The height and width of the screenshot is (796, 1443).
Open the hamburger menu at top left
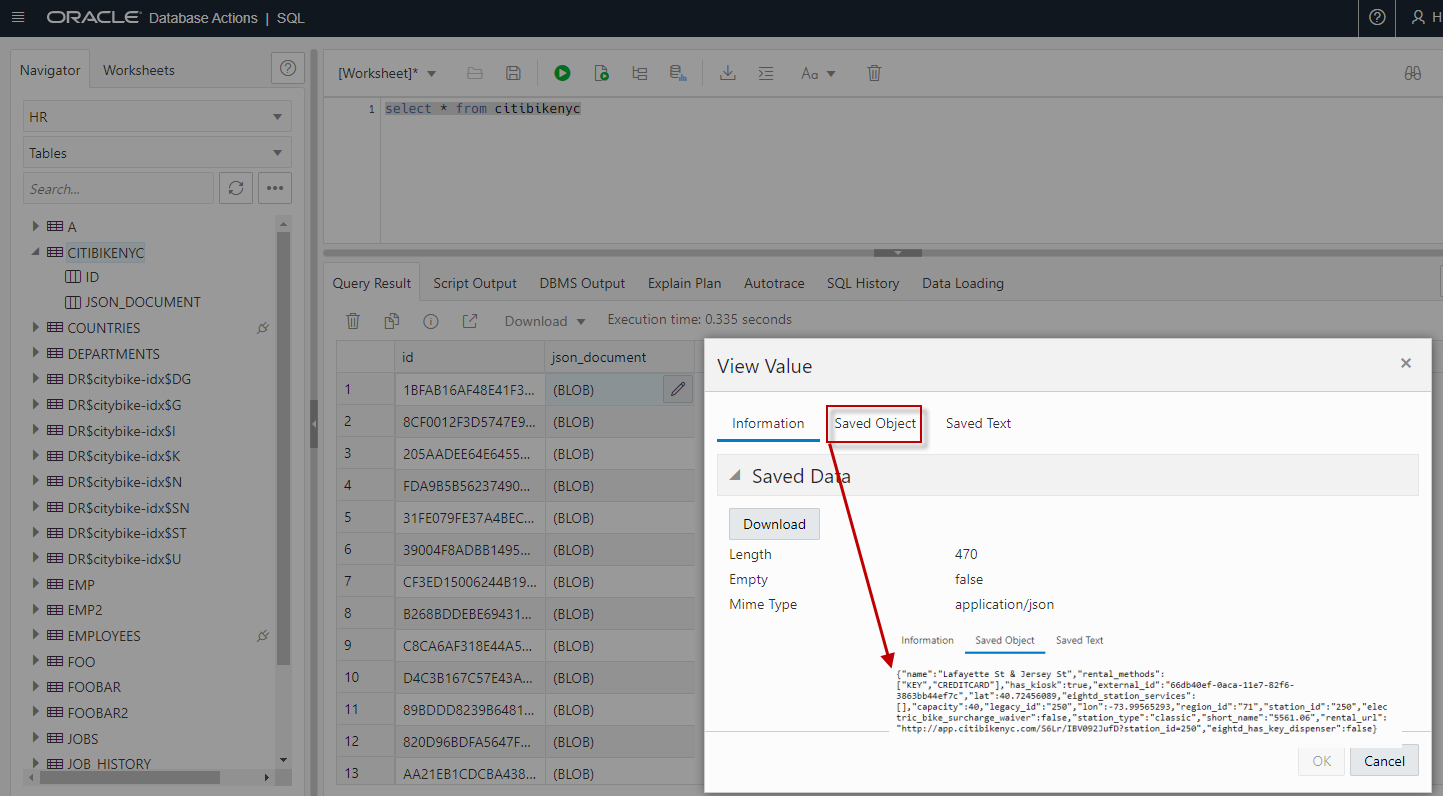(x=17, y=18)
